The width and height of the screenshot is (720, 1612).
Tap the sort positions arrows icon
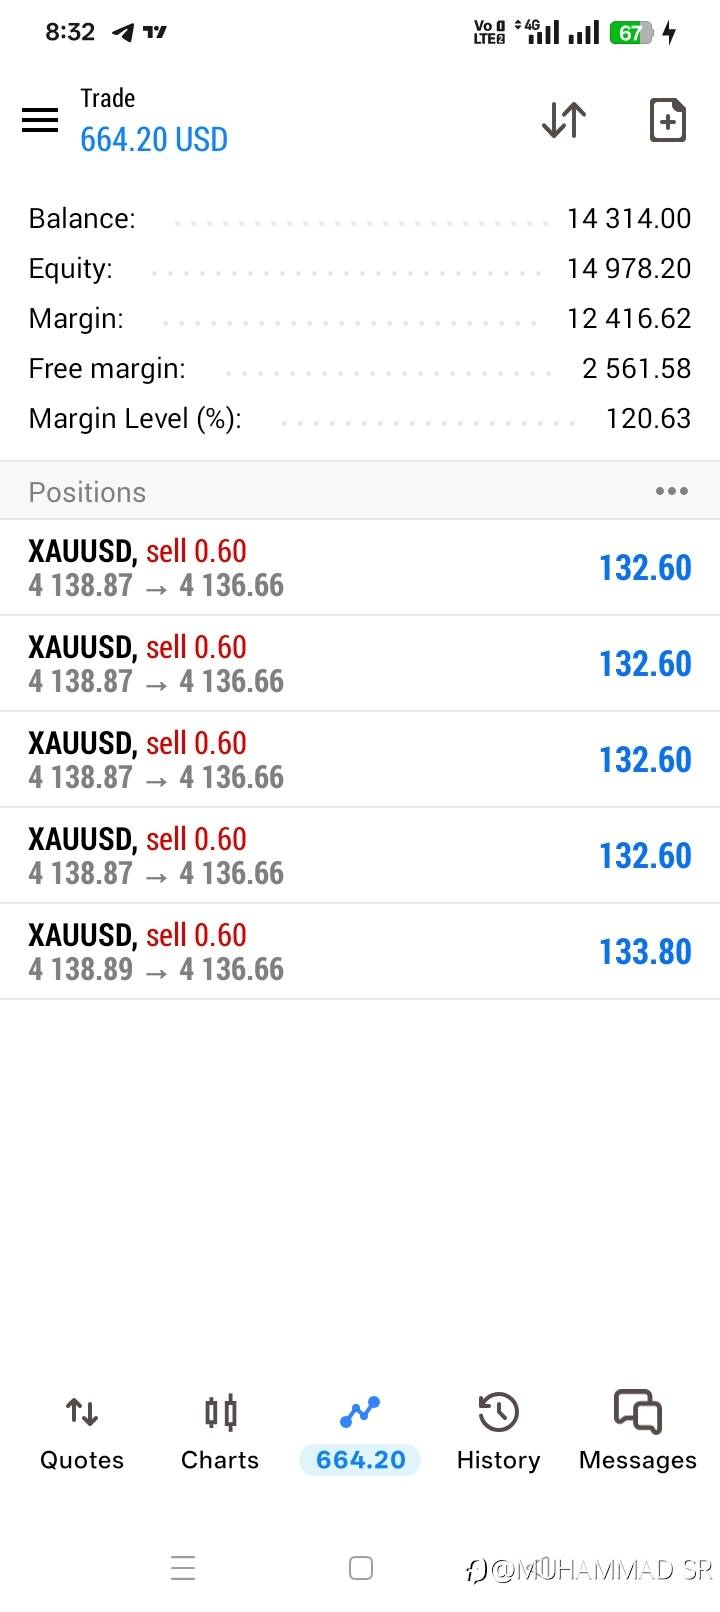point(564,120)
